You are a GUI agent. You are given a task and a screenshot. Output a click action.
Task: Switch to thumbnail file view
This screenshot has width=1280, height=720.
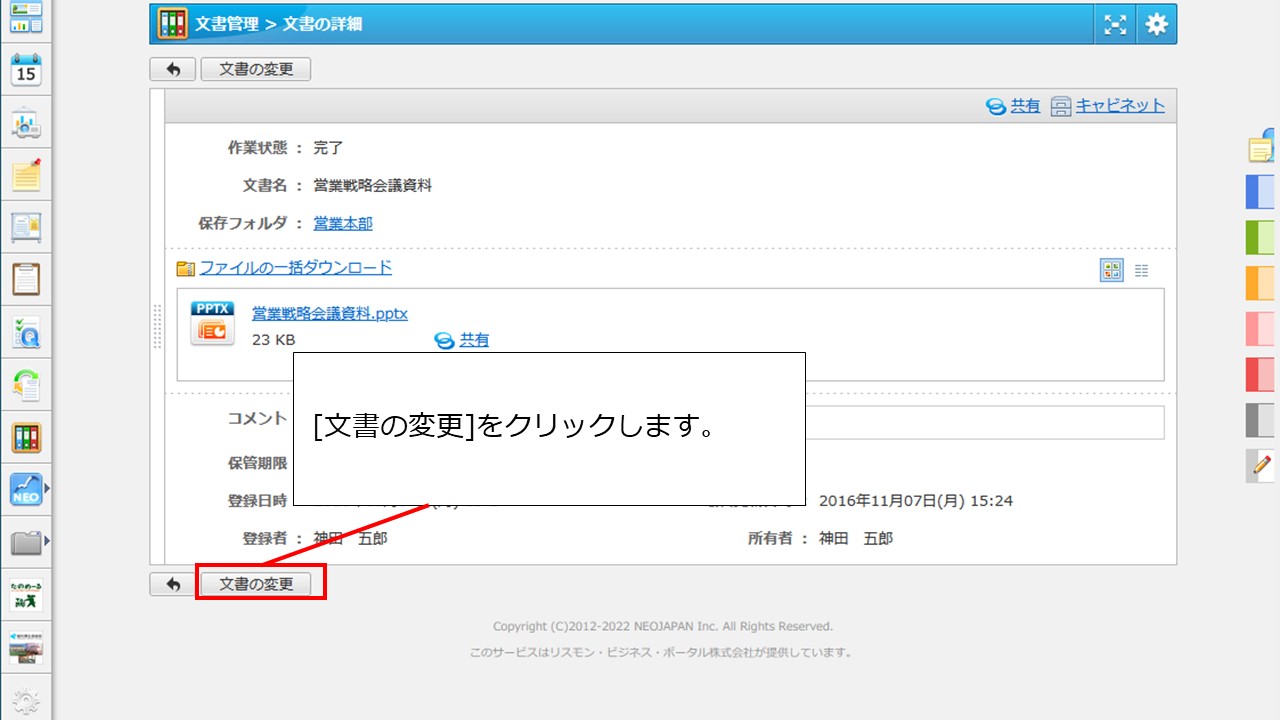point(1111,270)
